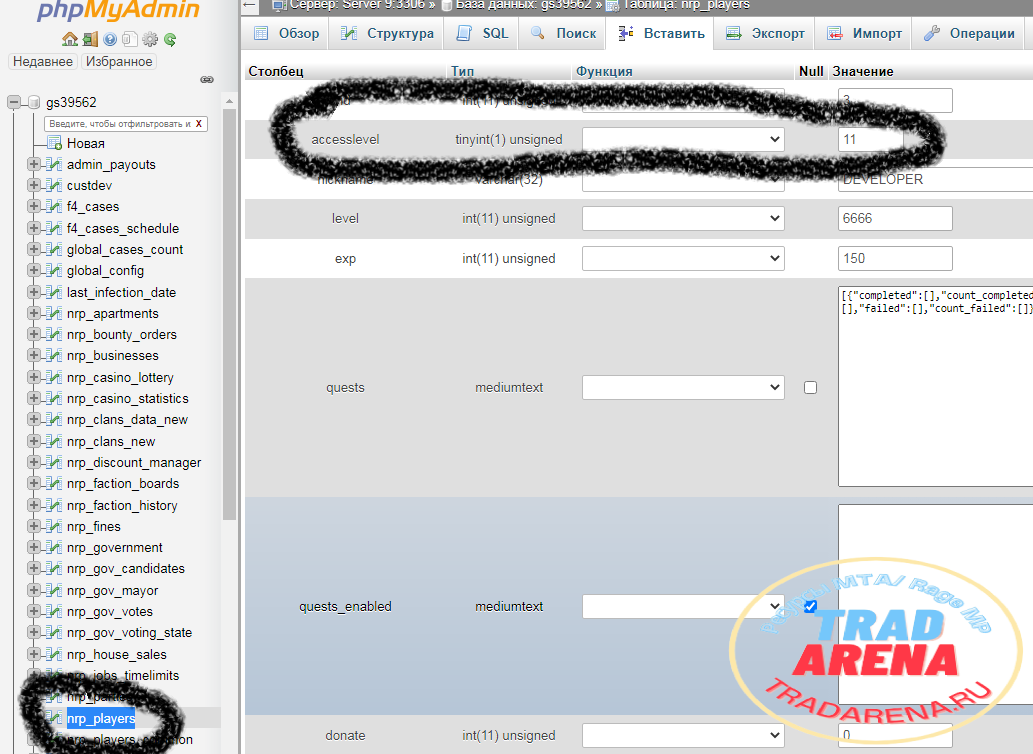Viewport: 1033px width, 754px height.
Task: Open the MySQL documentation page icon
Action: [x=130, y=40]
